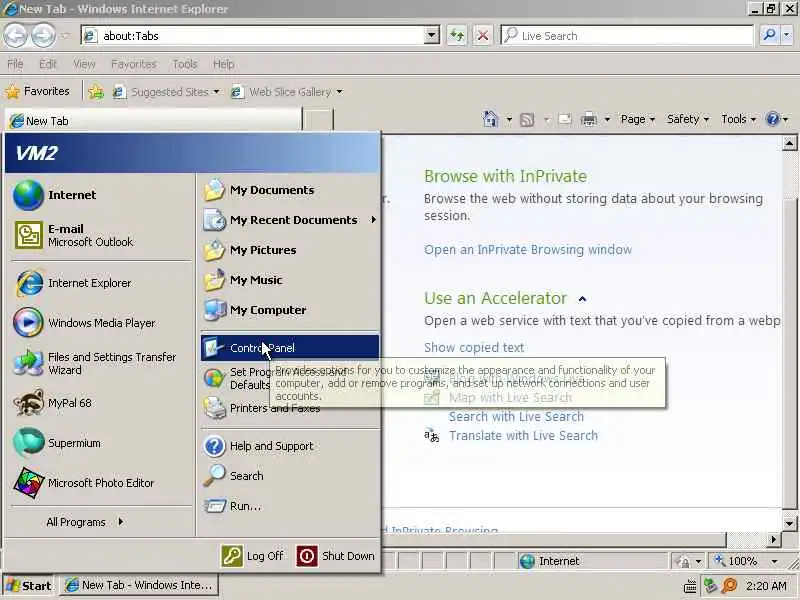Open a blank new tab button

318,121
